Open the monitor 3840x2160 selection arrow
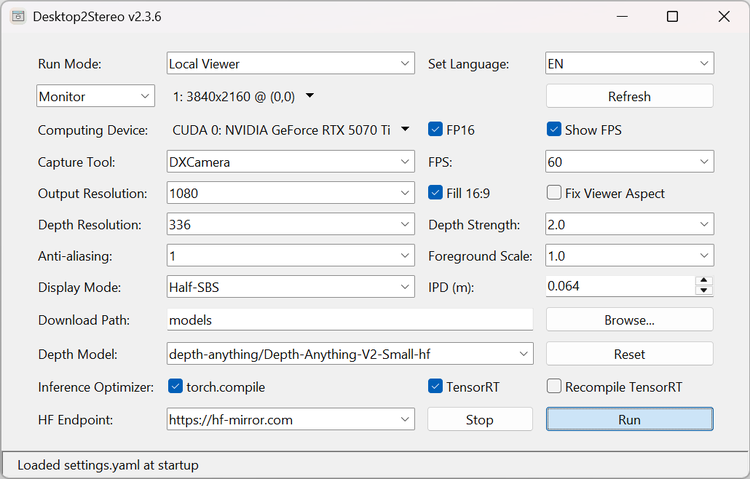The height and width of the screenshot is (479, 750). coord(310,97)
